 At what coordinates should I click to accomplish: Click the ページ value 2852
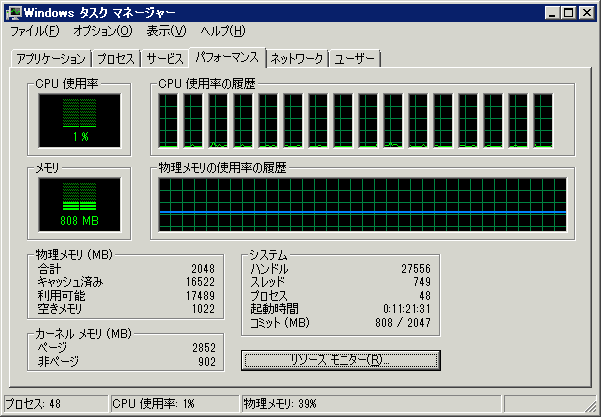click(204, 348)
